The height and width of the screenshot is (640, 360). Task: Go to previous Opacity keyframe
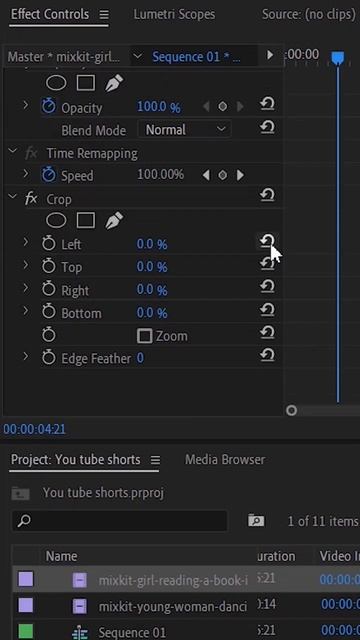coord(206,107)
